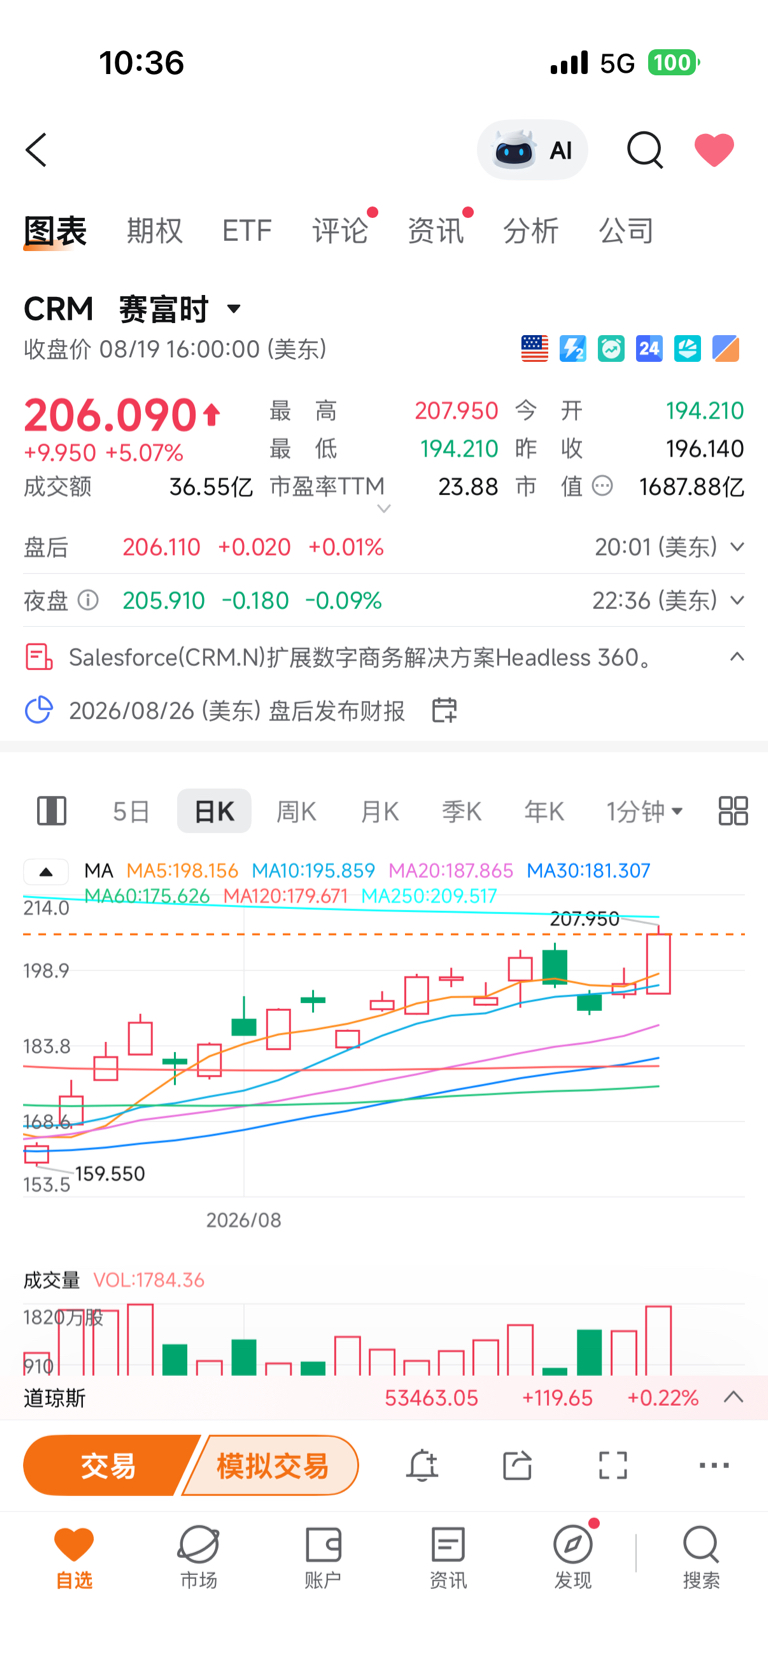This screenshot has width=768, height=1670.
Task: Tap the blue 24 hour trading icon
Action: click(x=649, y=348)
